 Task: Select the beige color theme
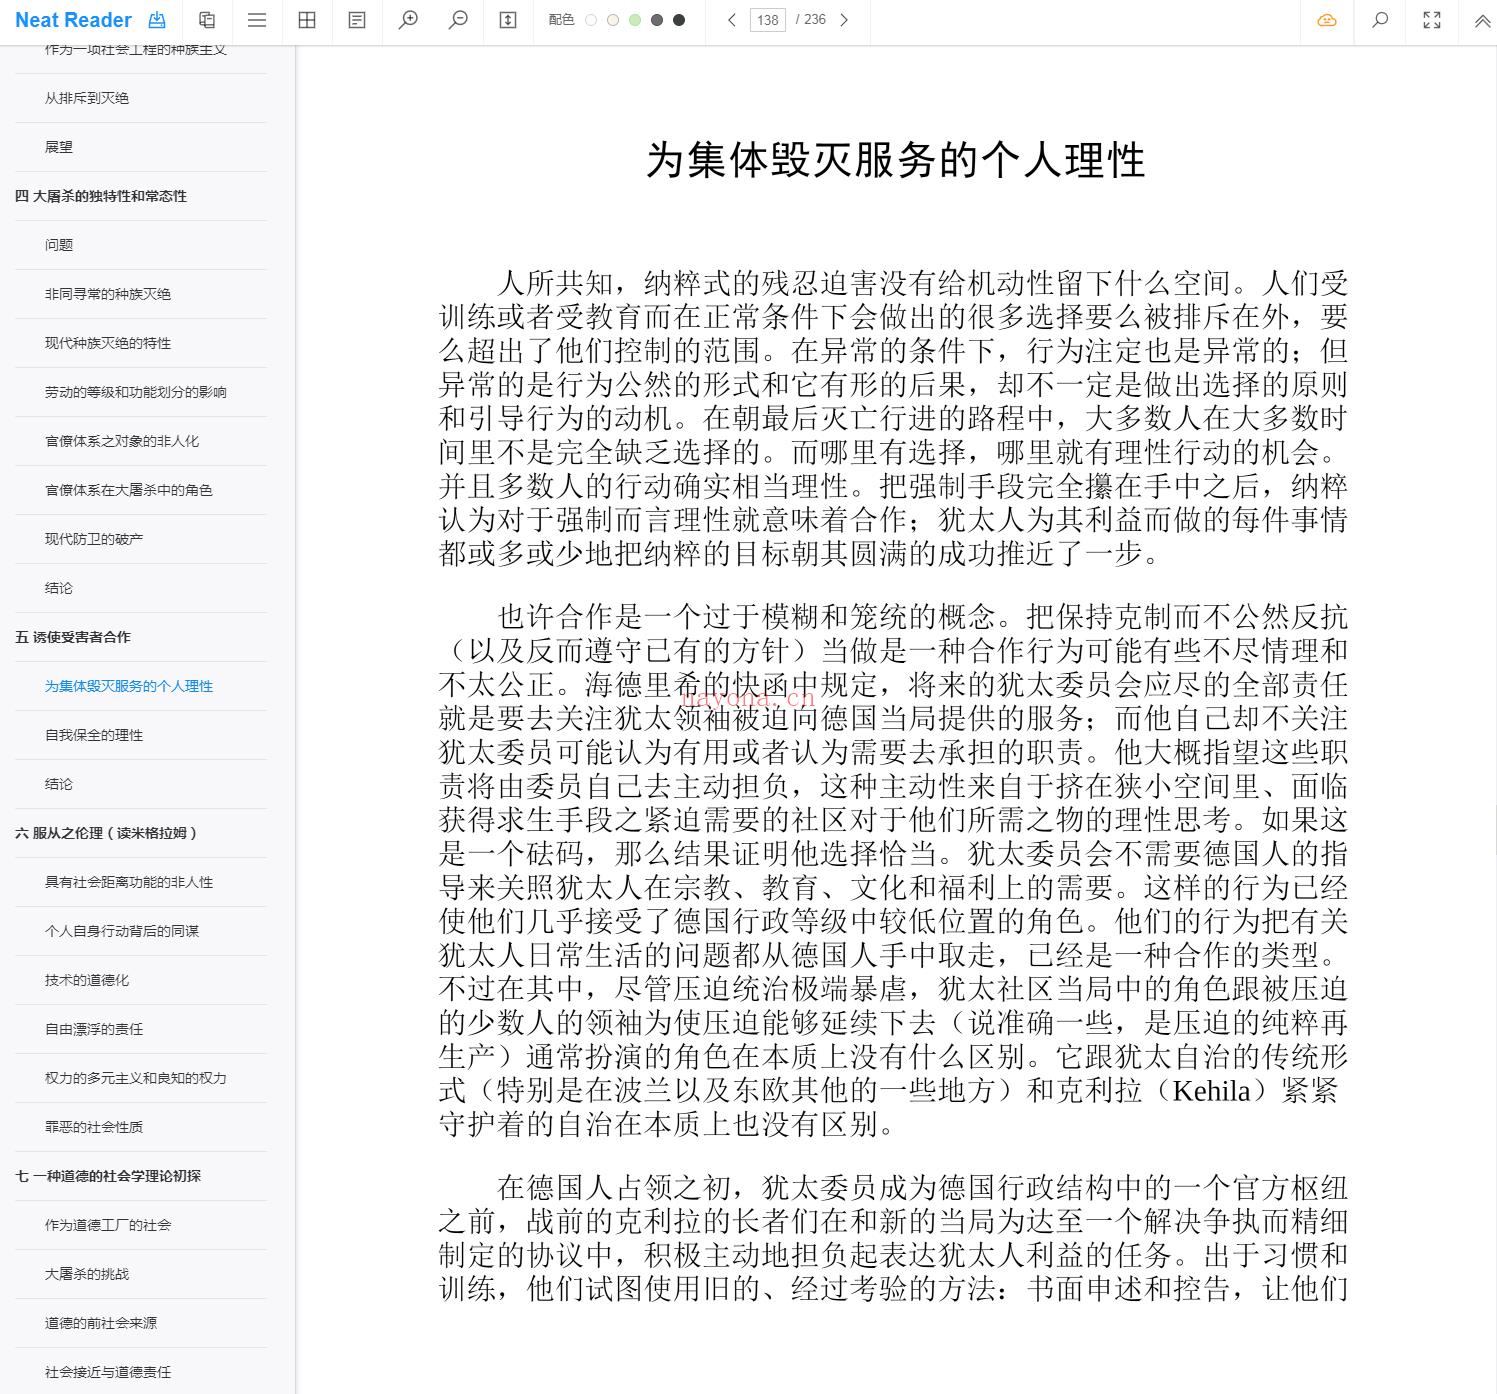pos(613,20)
